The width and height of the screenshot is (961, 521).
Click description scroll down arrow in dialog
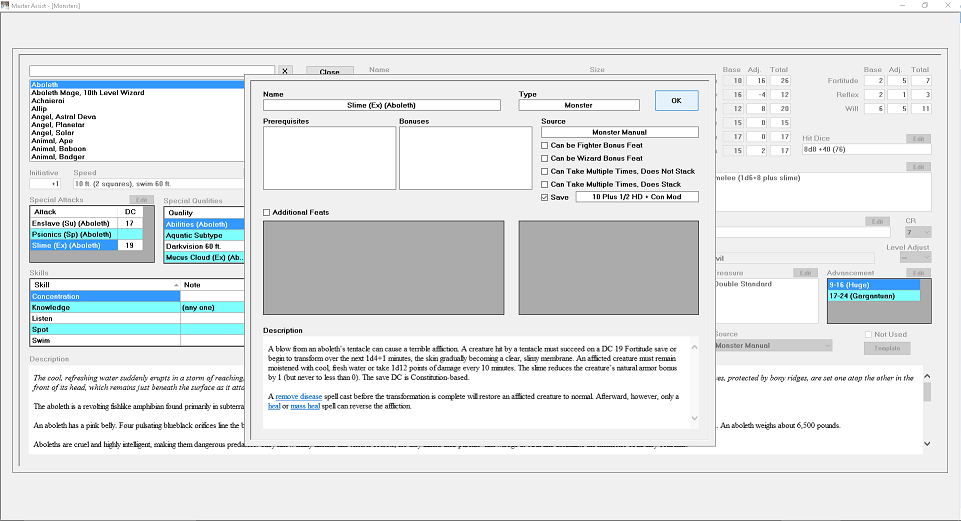694,418
